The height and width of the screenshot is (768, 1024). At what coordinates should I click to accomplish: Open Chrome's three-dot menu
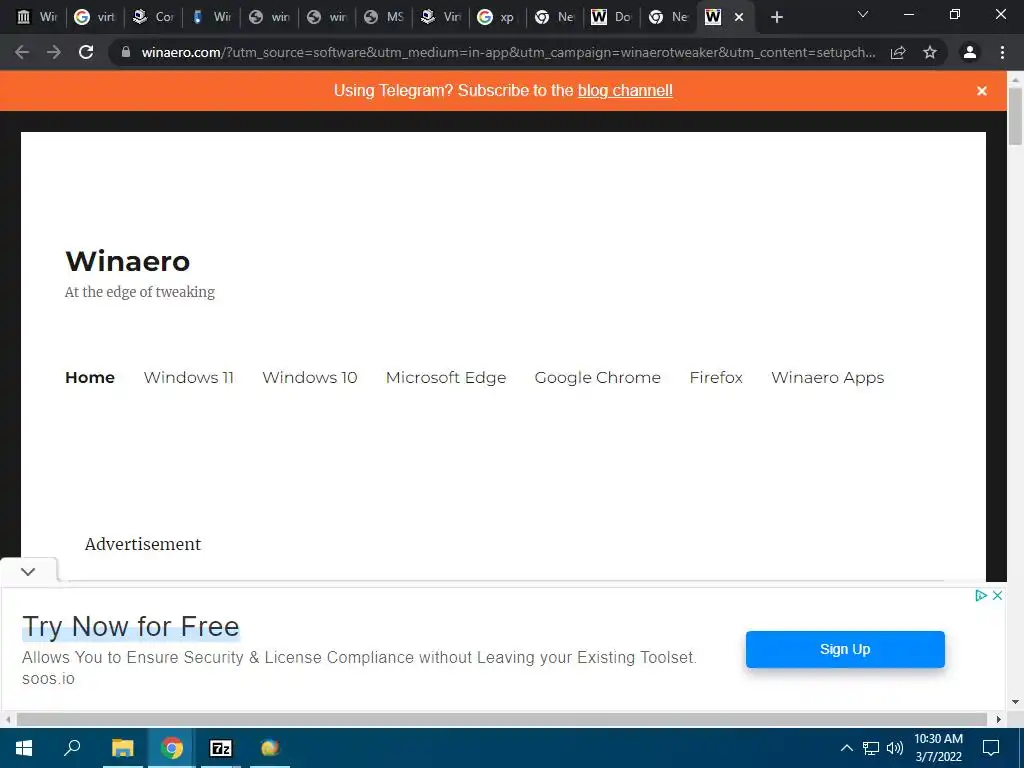click(x=1002, y=52)
